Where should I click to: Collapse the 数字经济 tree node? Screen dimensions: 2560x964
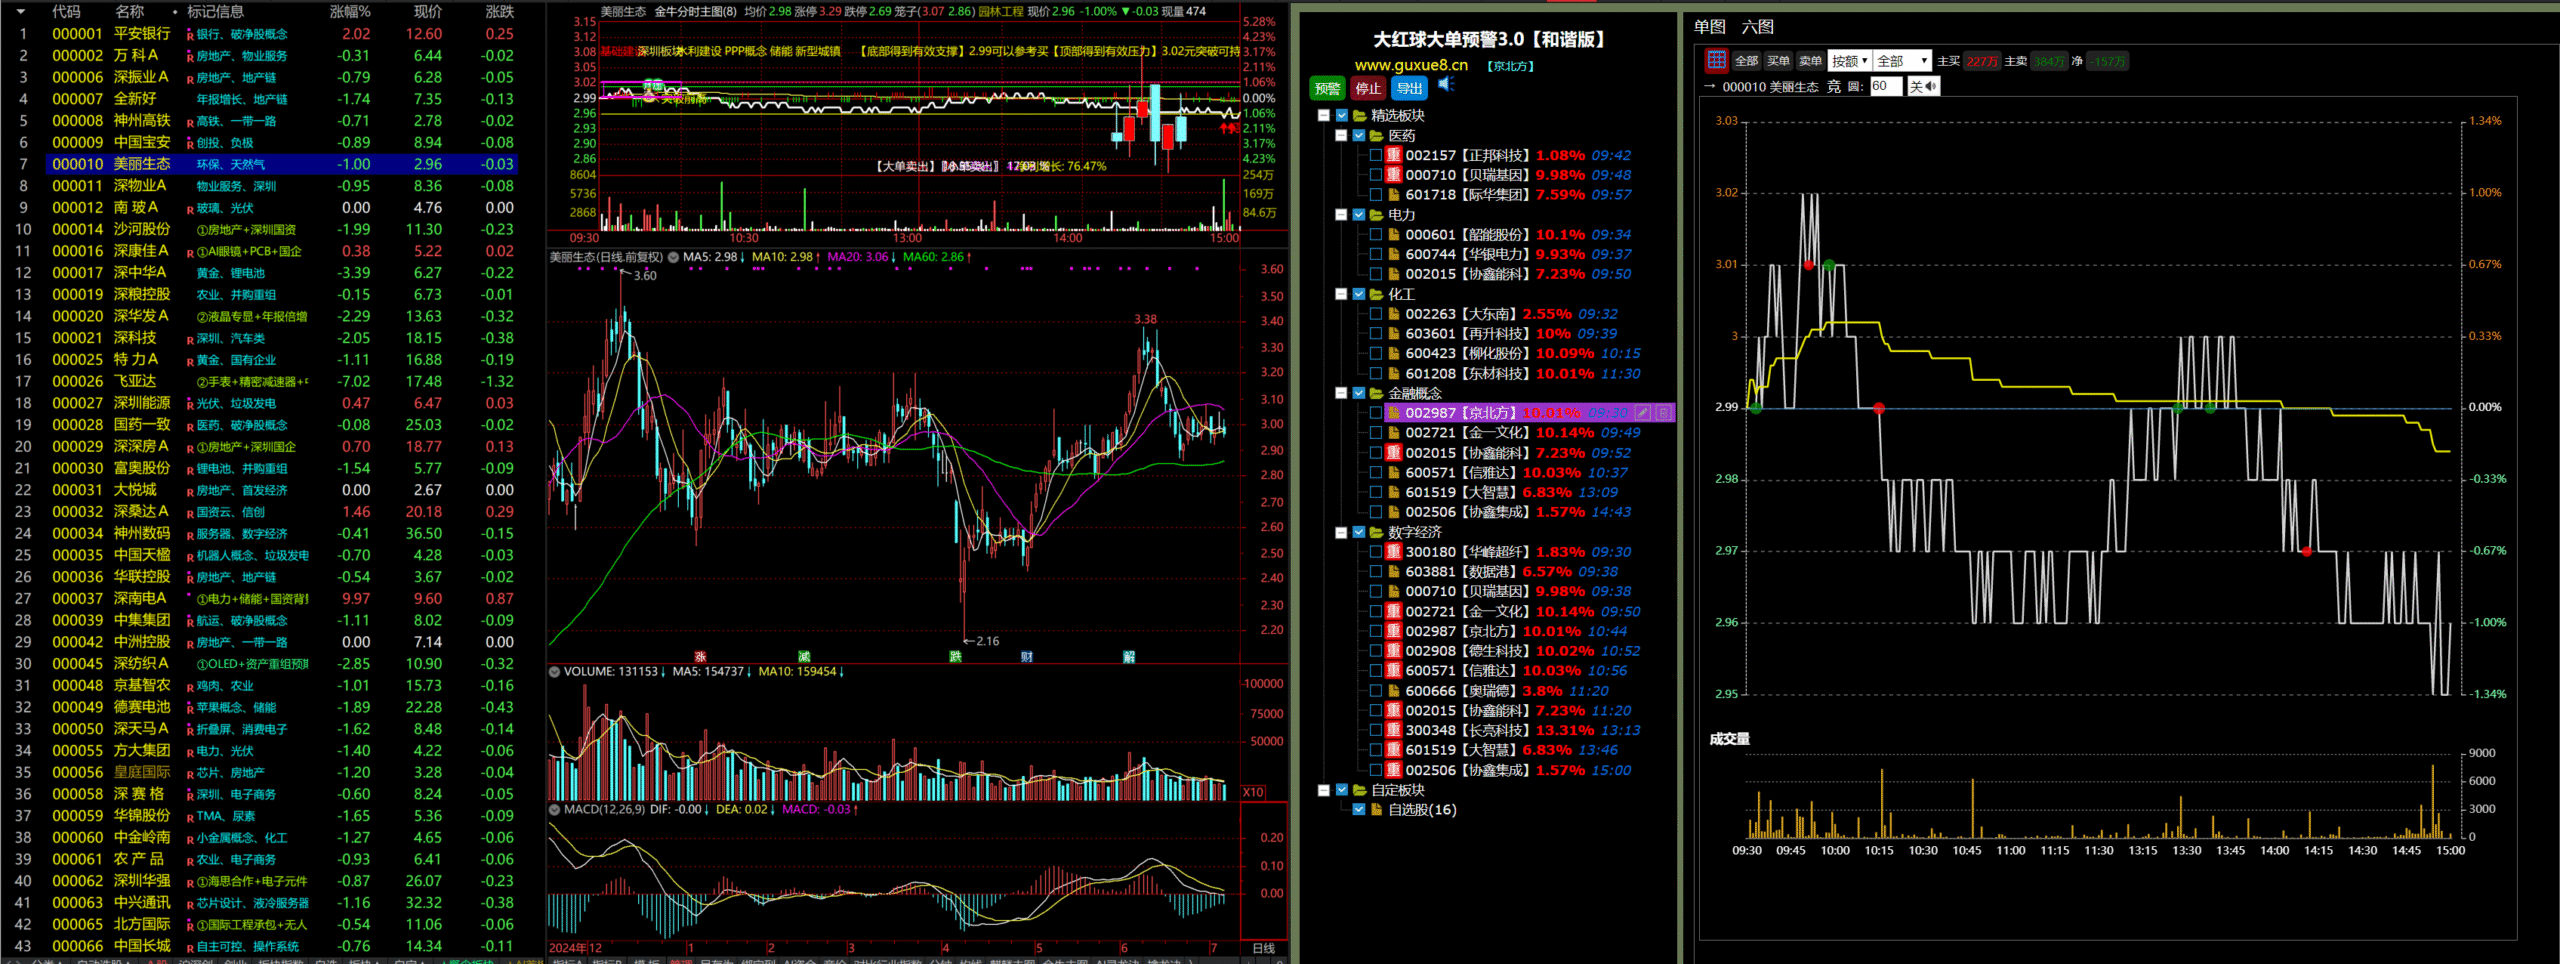(x=1341, y=533)
